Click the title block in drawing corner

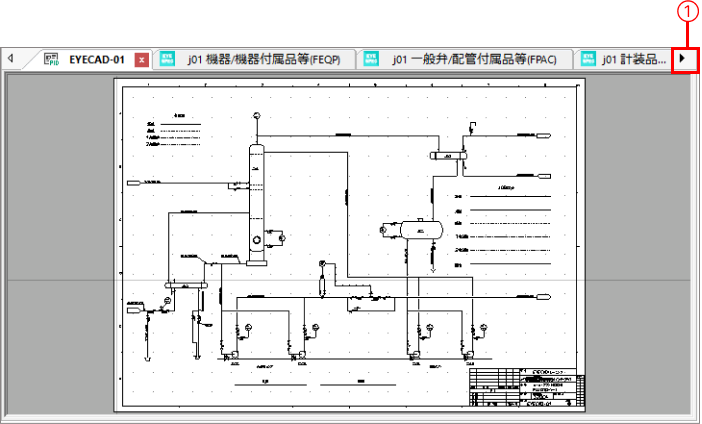pos(528,387)
